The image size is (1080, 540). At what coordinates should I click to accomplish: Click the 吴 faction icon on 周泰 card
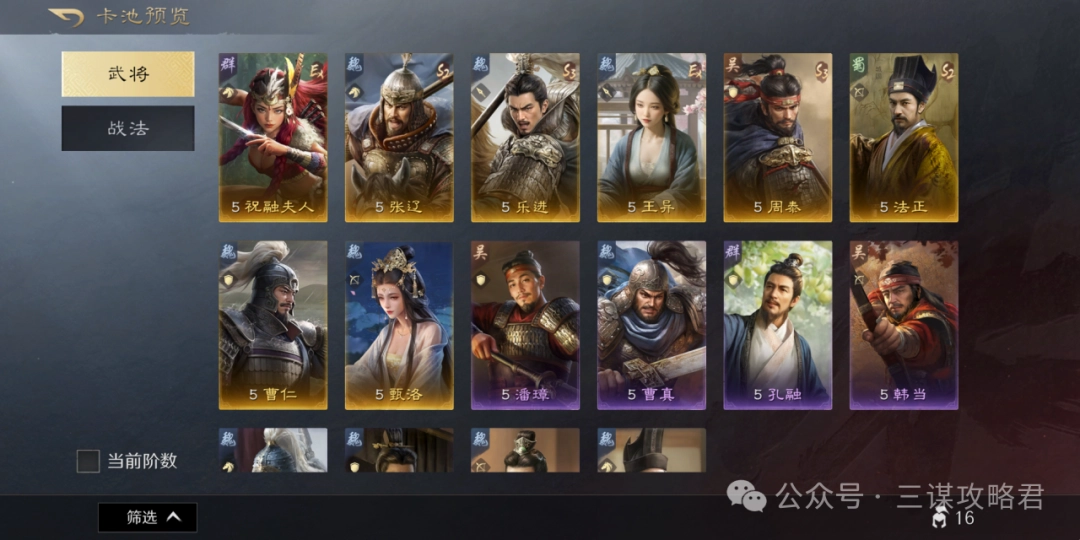pos(733,64)
